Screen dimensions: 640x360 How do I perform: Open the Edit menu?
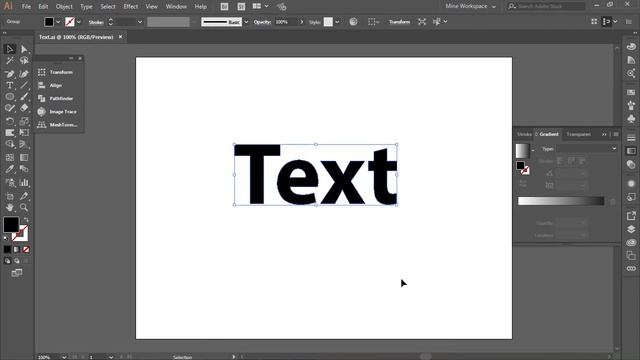coord(43,7)
